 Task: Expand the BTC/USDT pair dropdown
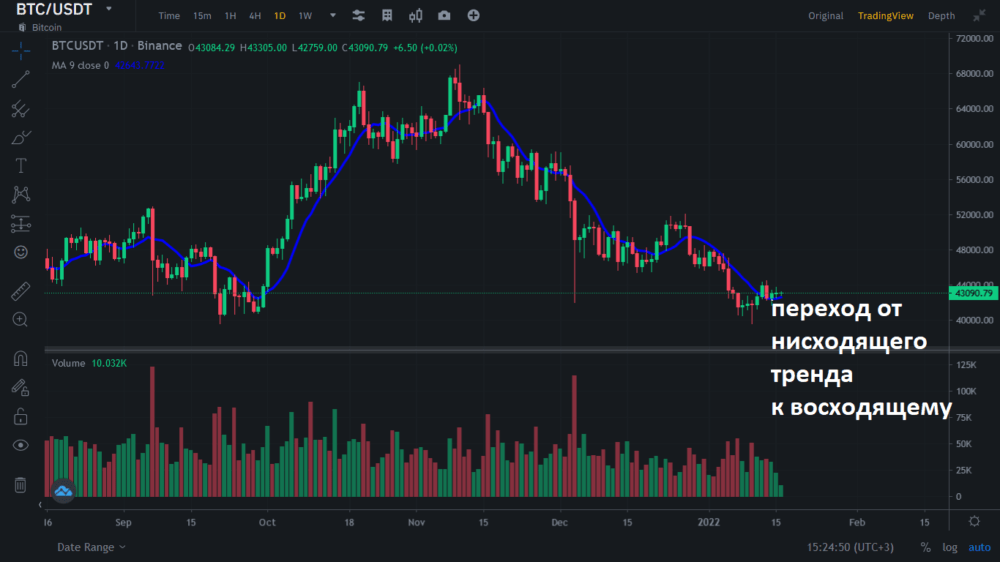click(108, 9)
